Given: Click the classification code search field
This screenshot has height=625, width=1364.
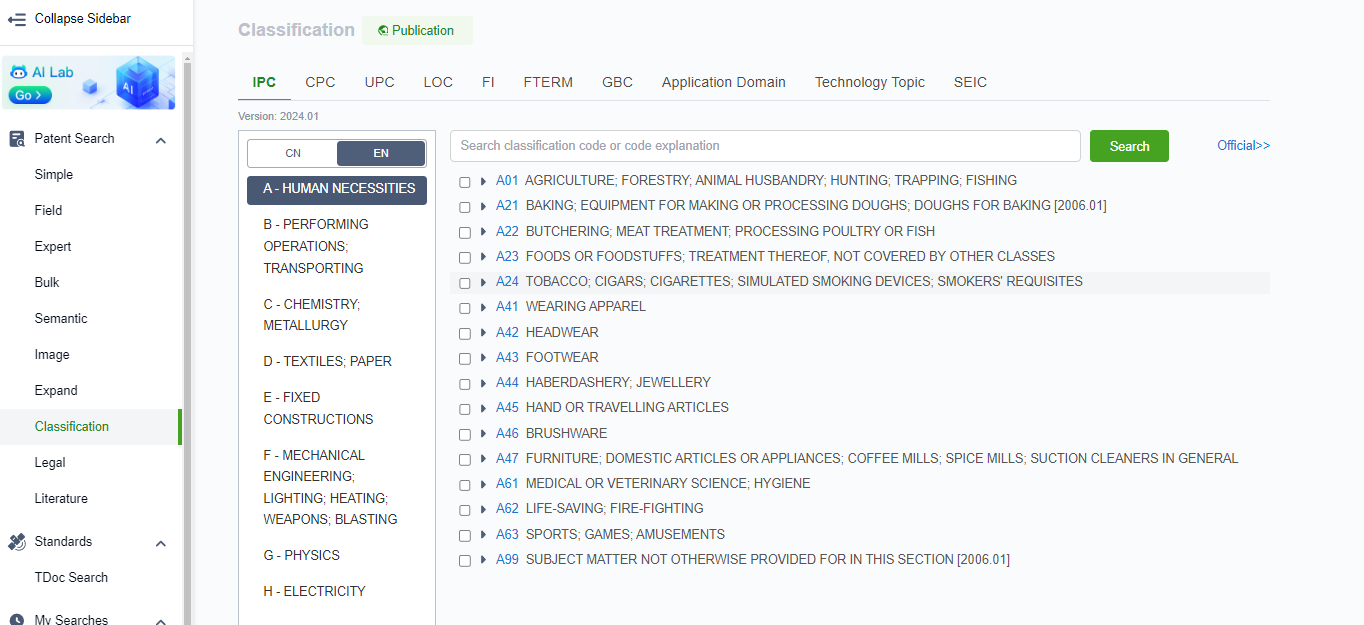Looking at the screenshot, I should tap(765, 146).
